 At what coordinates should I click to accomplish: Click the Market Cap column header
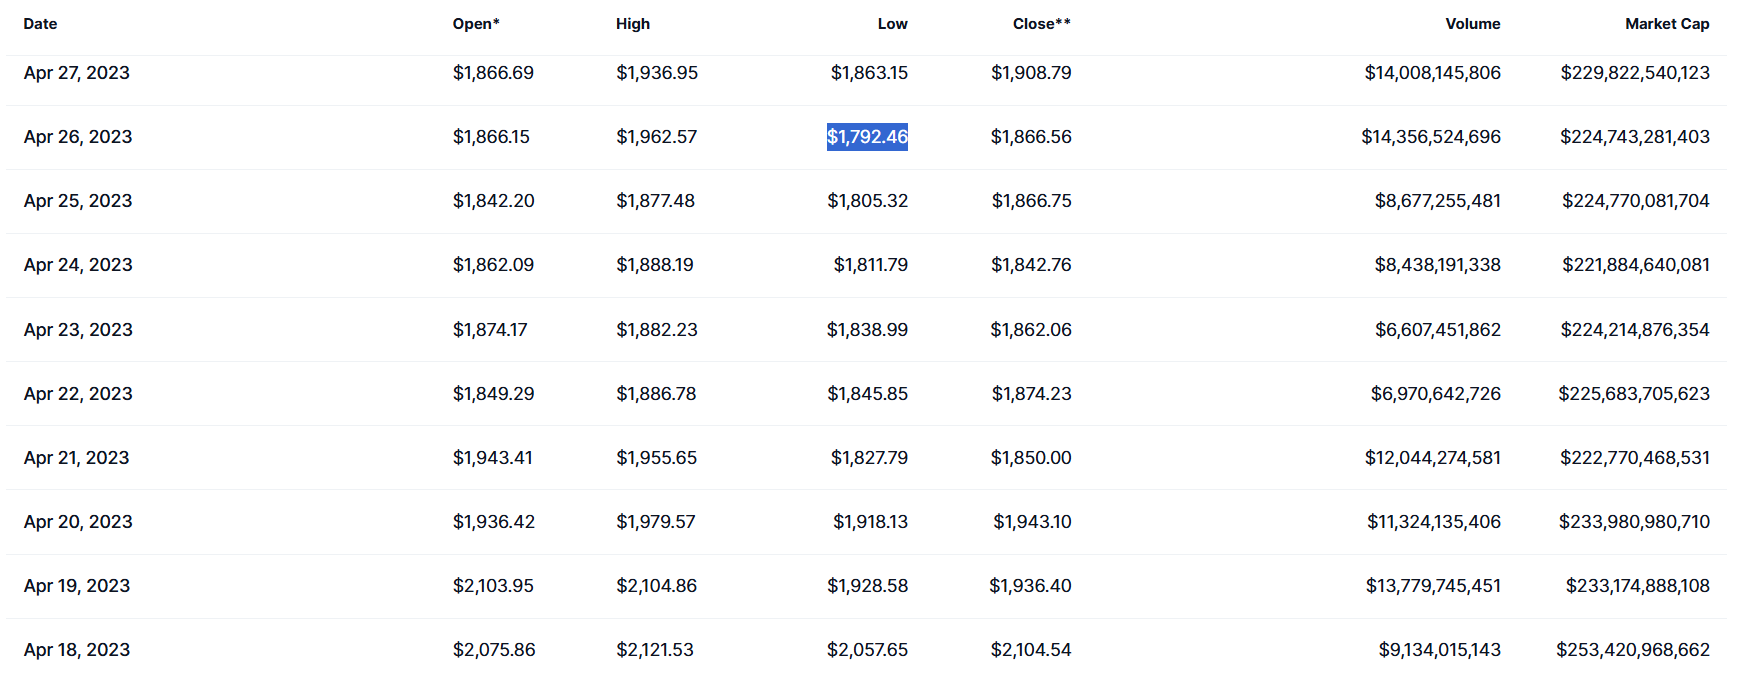click(x=1667, y=24)
